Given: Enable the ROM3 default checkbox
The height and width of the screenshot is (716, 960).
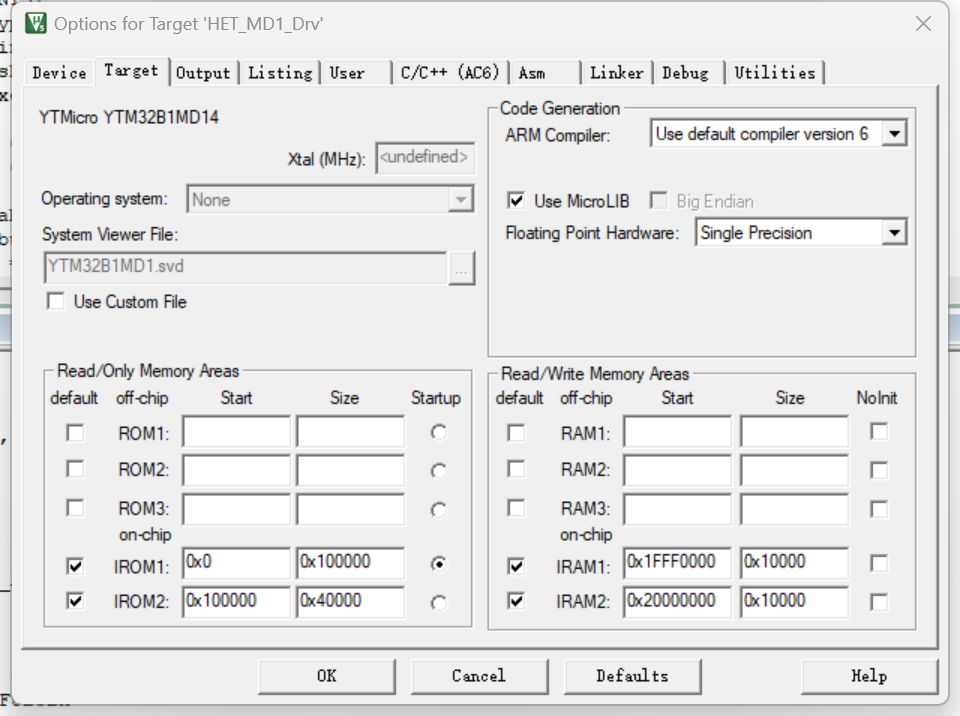Looking at the screenshot, I should pos(75,508).
